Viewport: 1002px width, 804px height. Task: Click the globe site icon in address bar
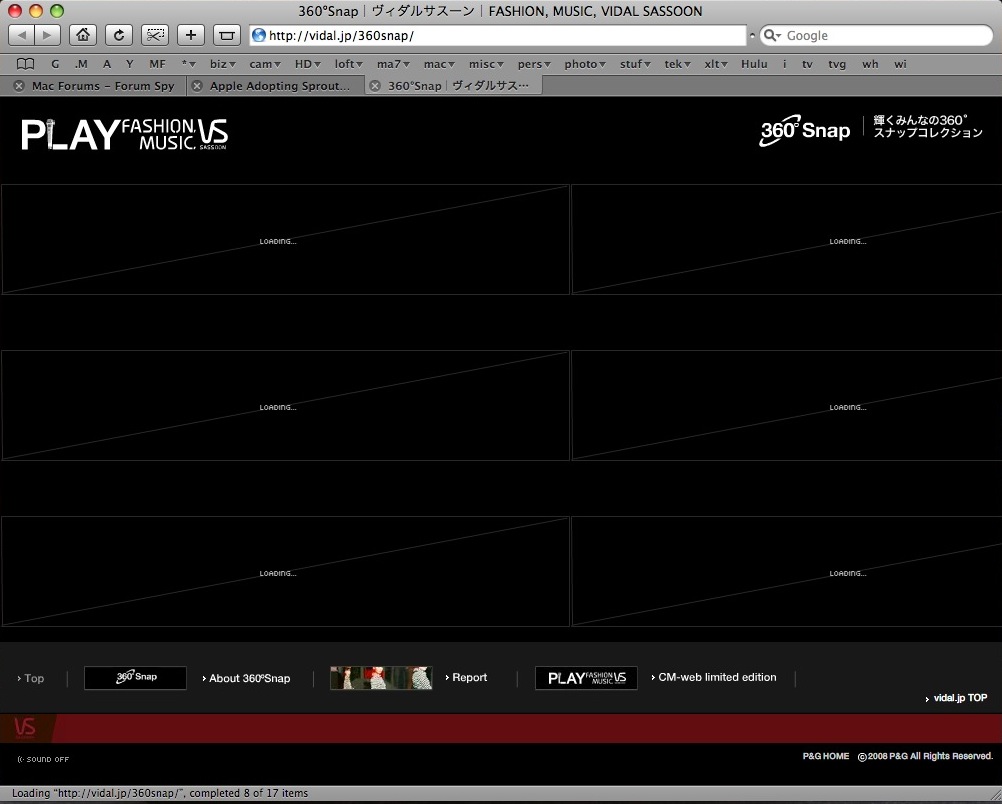point(259,35)
